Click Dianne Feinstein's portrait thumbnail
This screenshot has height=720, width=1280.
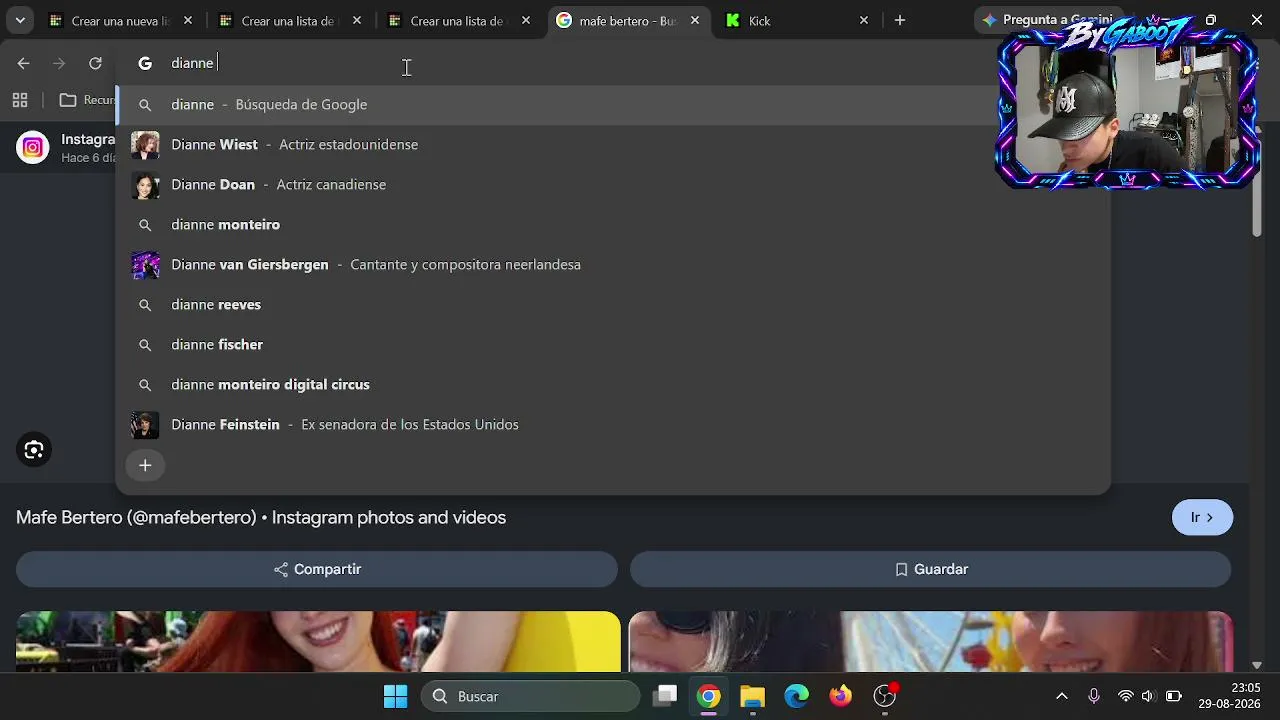[x=145, y=425]
